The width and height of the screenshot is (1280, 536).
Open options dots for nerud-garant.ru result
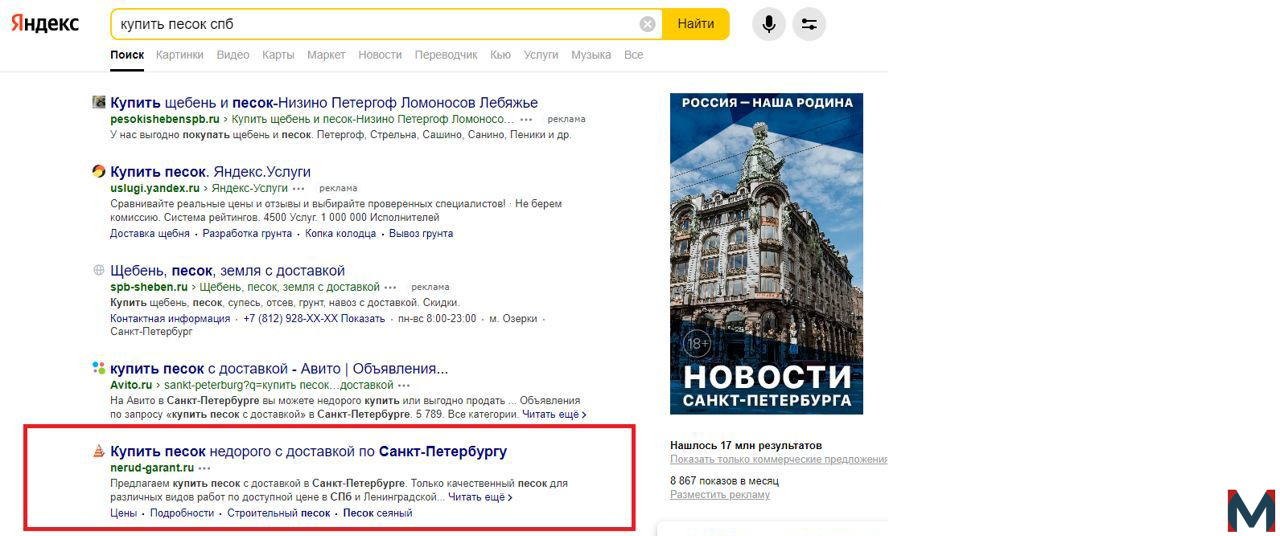point(205,468)
